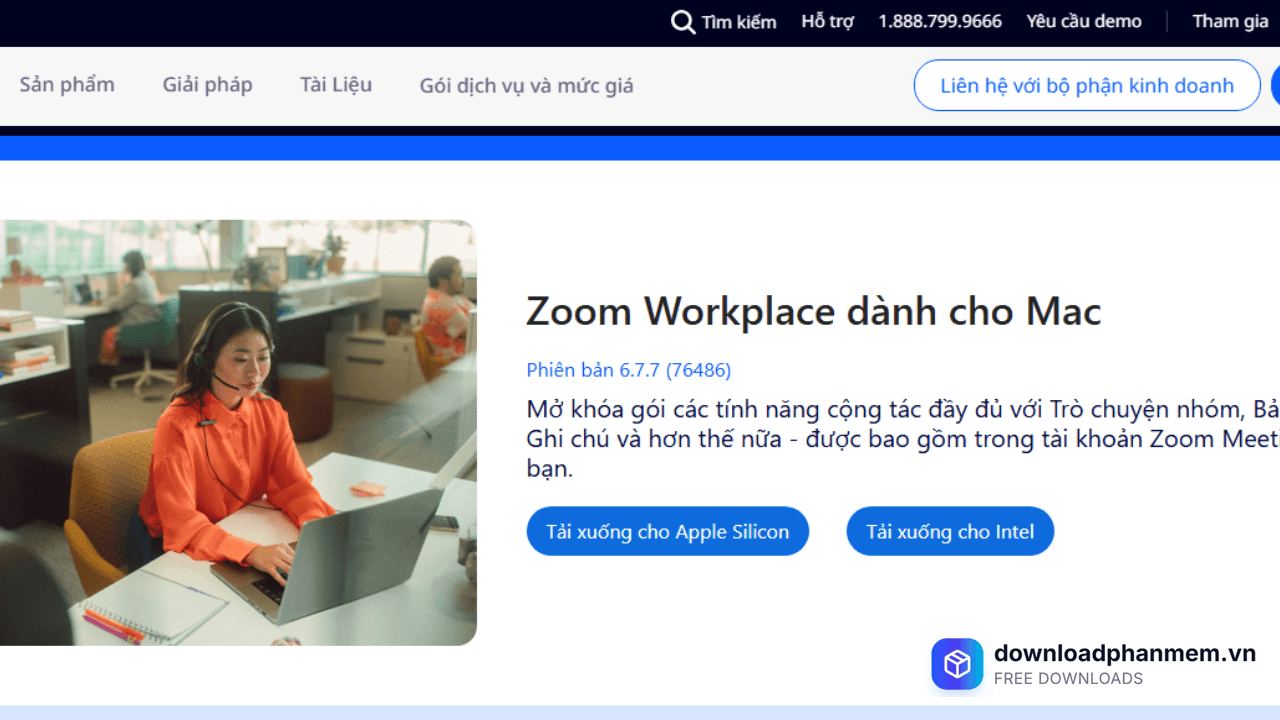Open the Hỗ trợ support link
The height and width of the screenshot is (720, 1280).
coord(827,22)
